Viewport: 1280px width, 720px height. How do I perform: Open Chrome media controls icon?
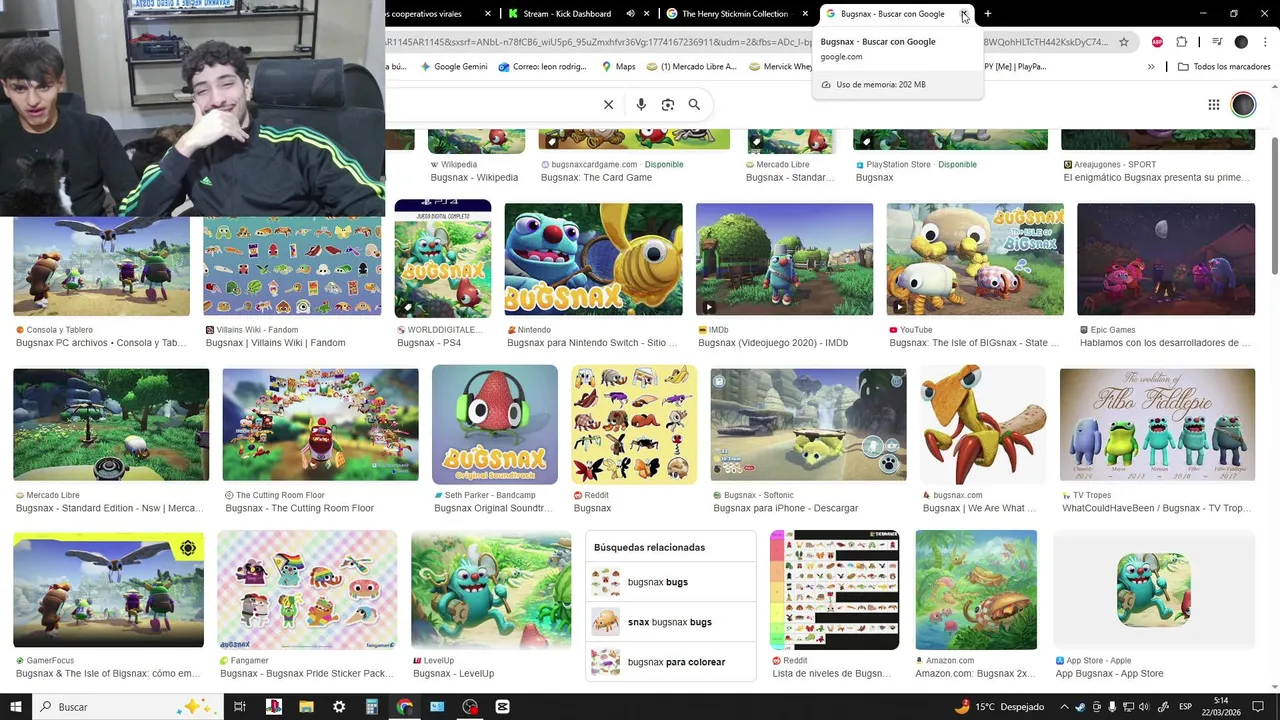[1217, 42]
